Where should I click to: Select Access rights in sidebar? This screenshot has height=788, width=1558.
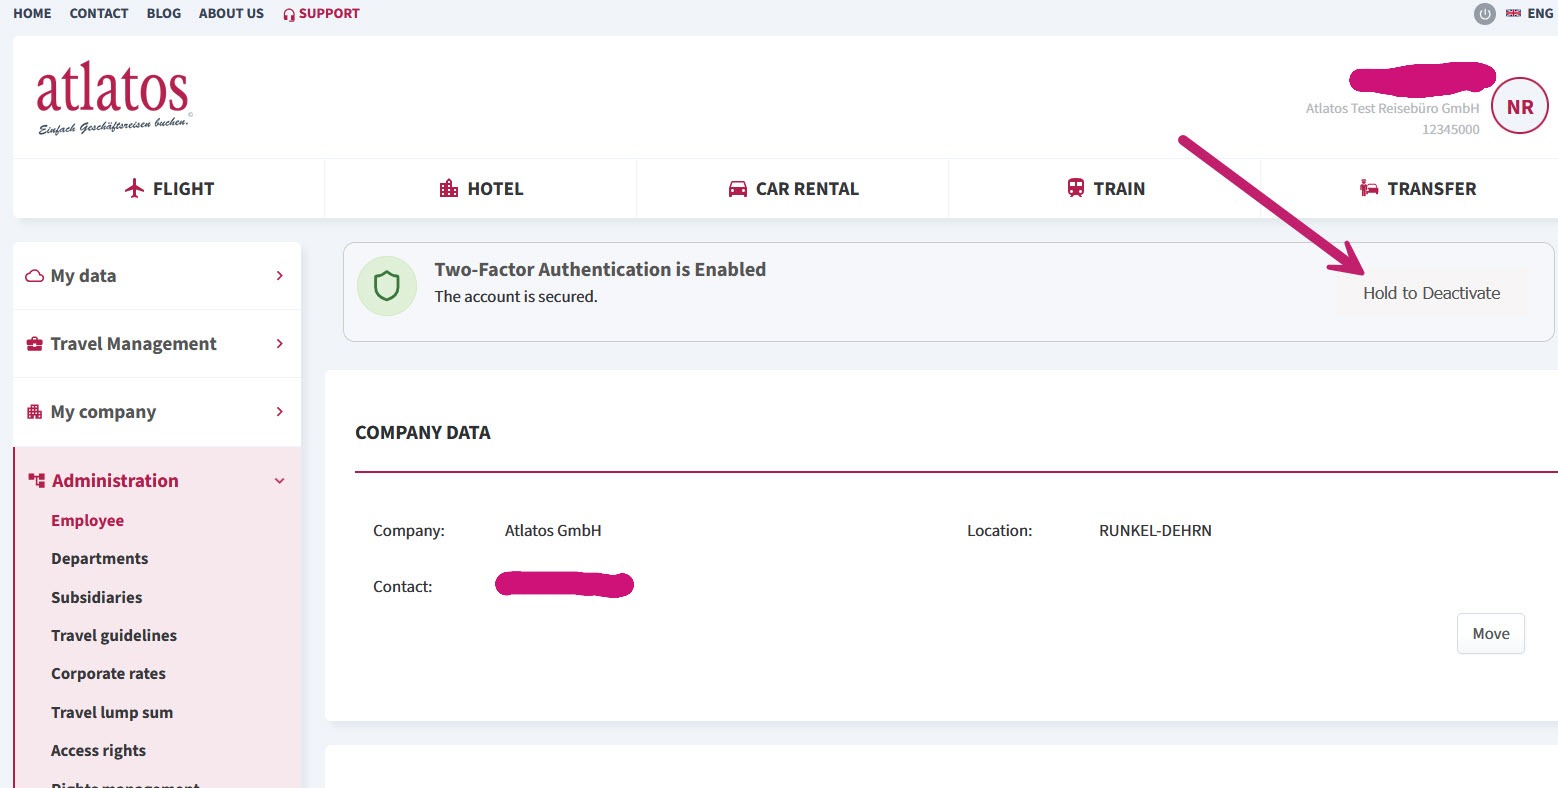(x=99, y=750)
